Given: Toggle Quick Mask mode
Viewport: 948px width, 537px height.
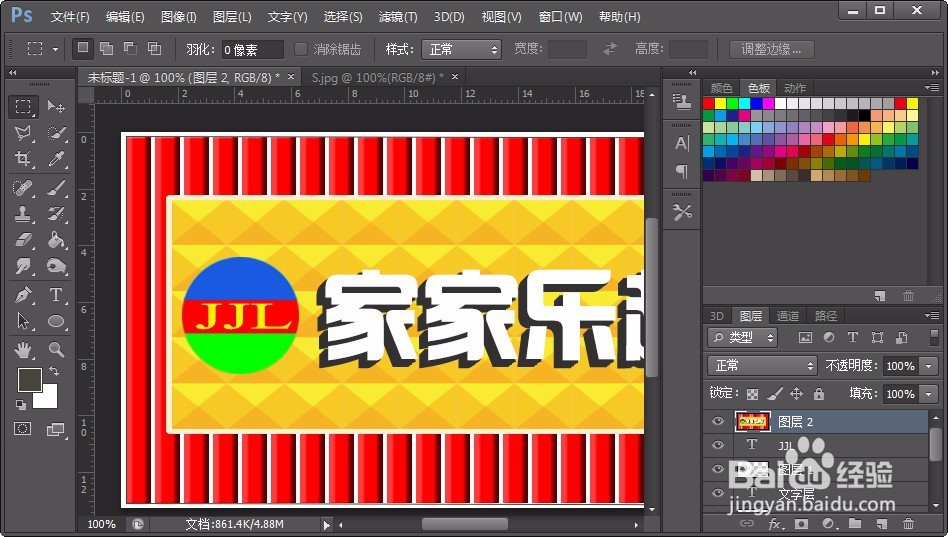Looking at the screenshot, I should click(23, 429).
